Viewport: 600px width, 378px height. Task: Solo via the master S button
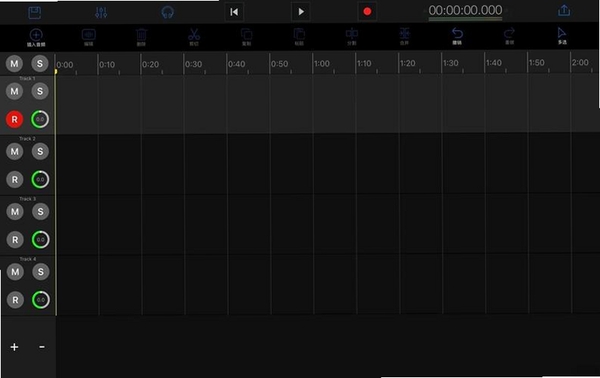(x=40, y=64)
